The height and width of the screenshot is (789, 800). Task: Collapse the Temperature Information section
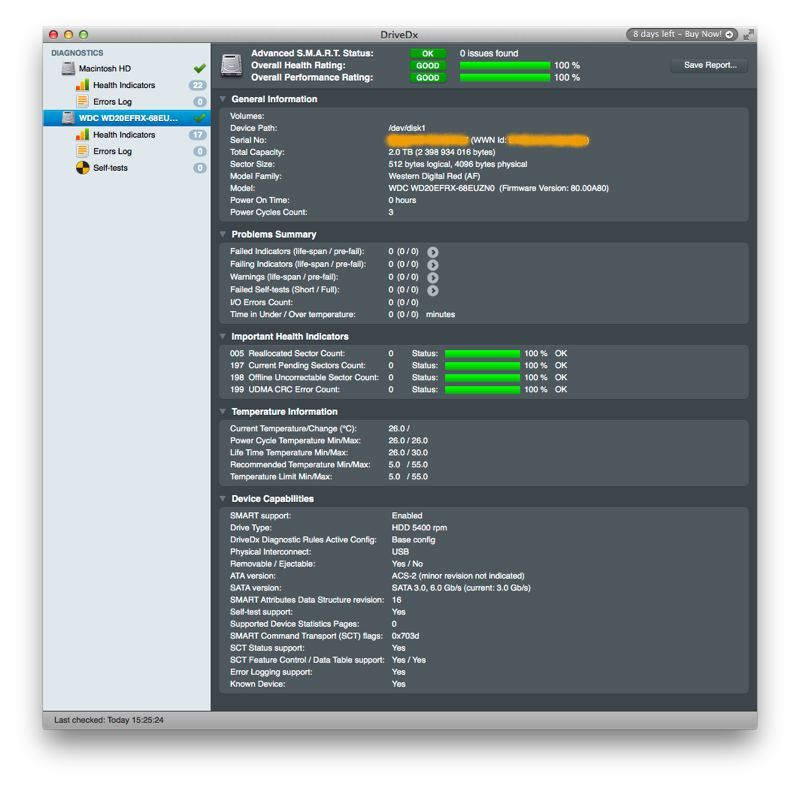tap(223, 411)
